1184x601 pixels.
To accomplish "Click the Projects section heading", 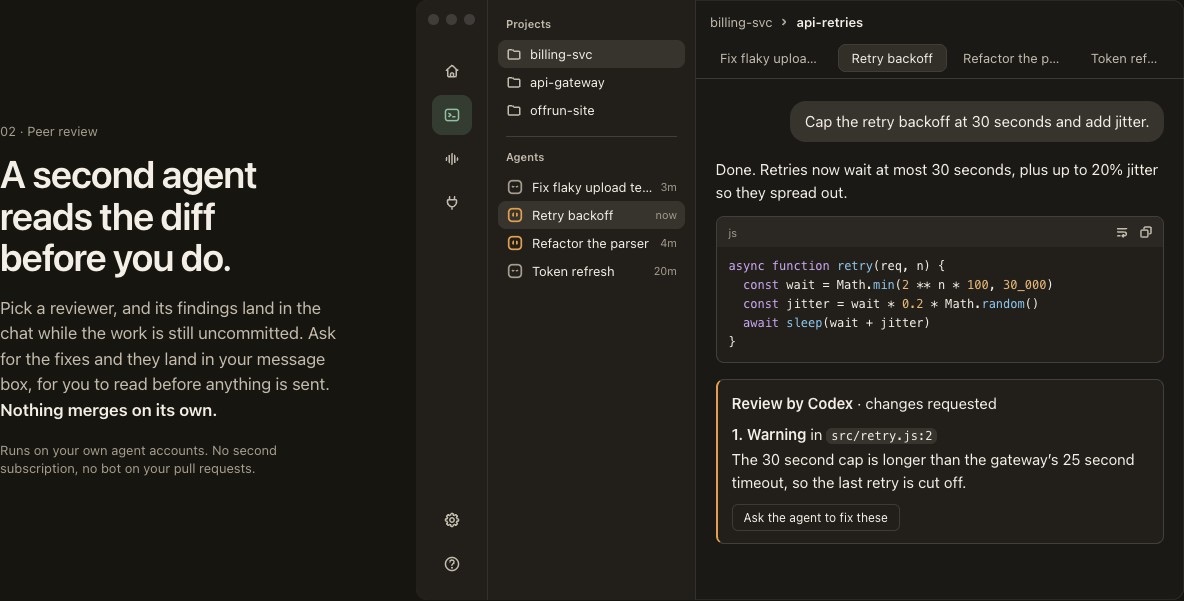I will point(528,24).
